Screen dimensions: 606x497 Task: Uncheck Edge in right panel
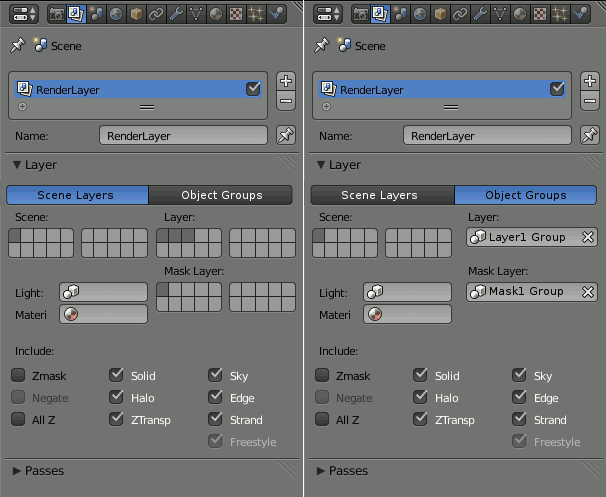[x=519, y=397]
